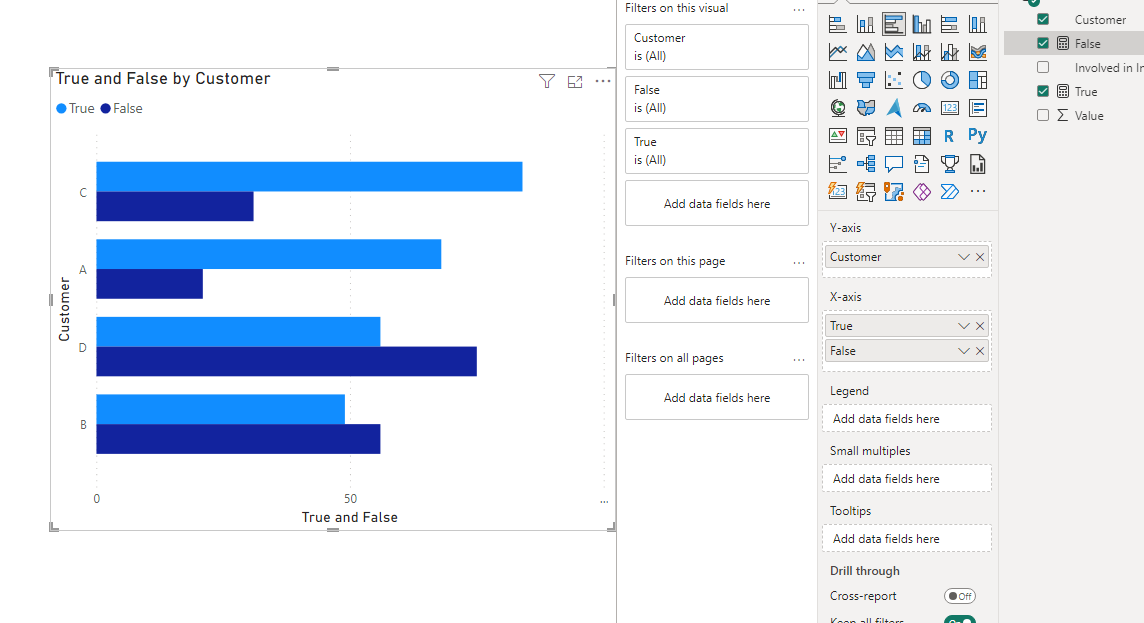Viewport: 1144px width, 623px height.
Task: Click the Small multiples add fields box
Action: (x=907, y=479)
